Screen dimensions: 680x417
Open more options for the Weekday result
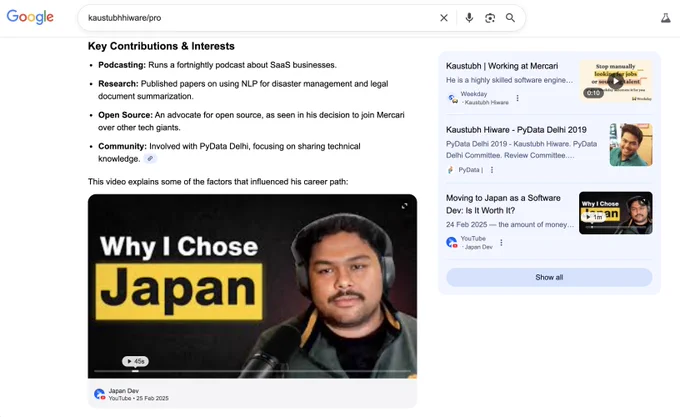[517, 98]
